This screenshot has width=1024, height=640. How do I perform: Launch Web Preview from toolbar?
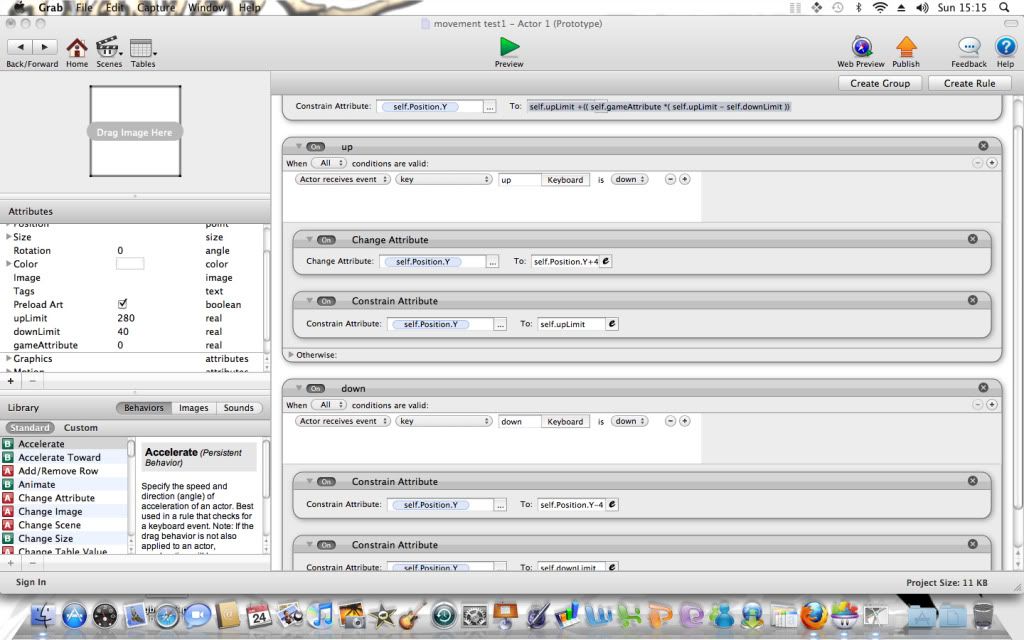[x=861, y=47]
